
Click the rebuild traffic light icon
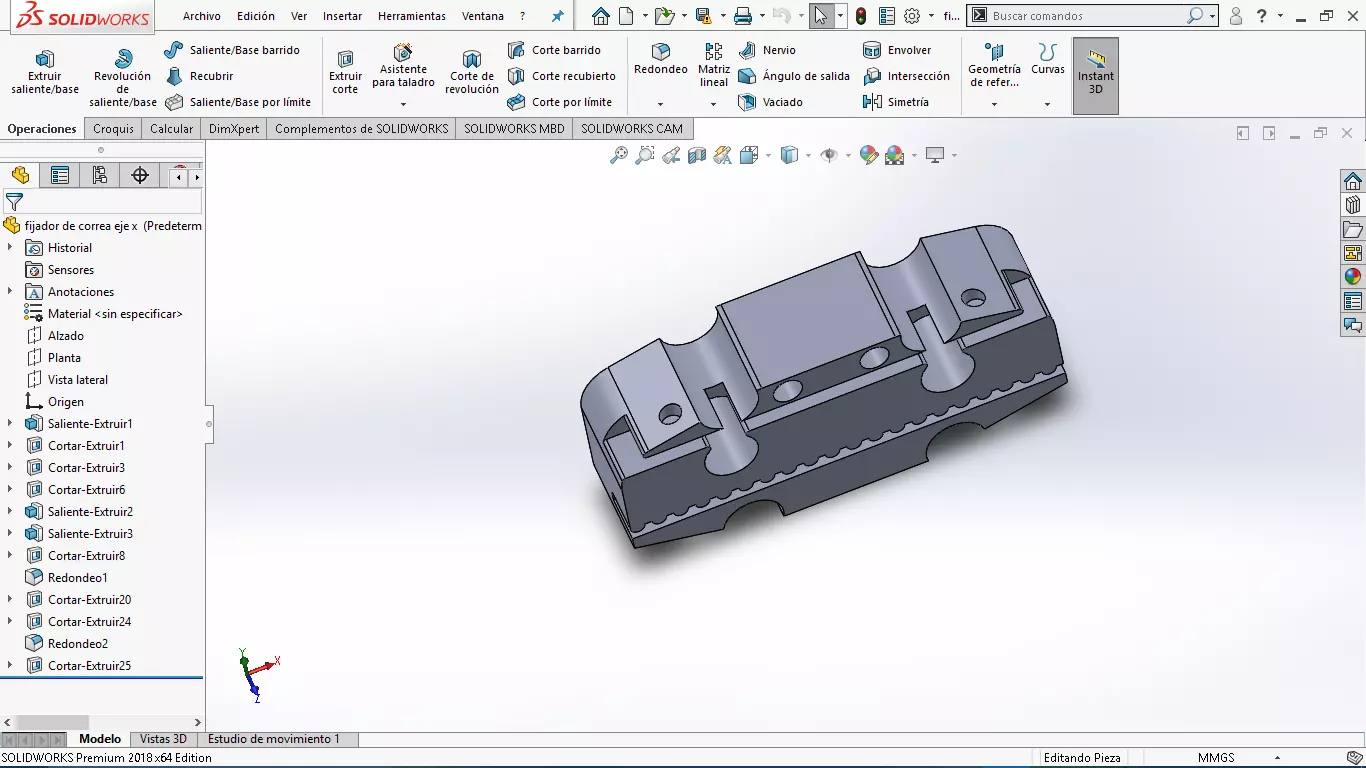pos(861,16)
